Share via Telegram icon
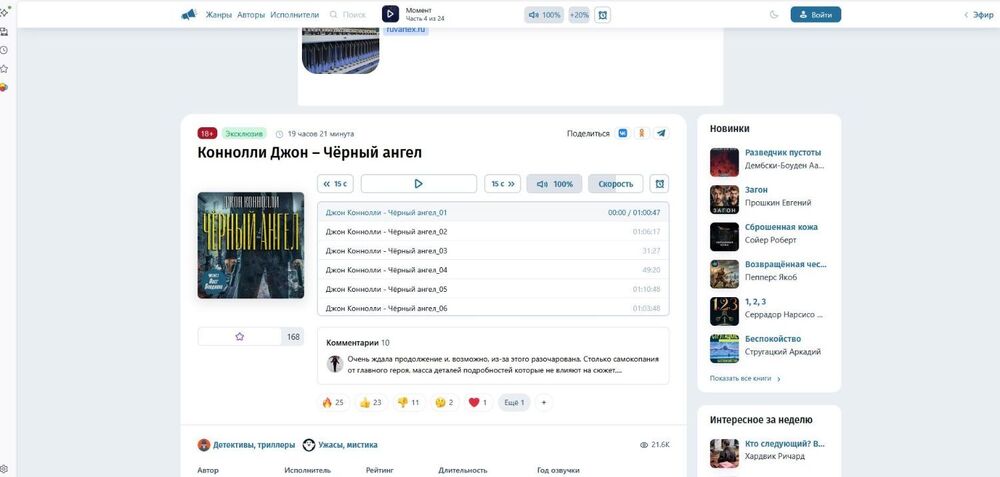This screenshot has width=1000, height=477. (661, 133)
